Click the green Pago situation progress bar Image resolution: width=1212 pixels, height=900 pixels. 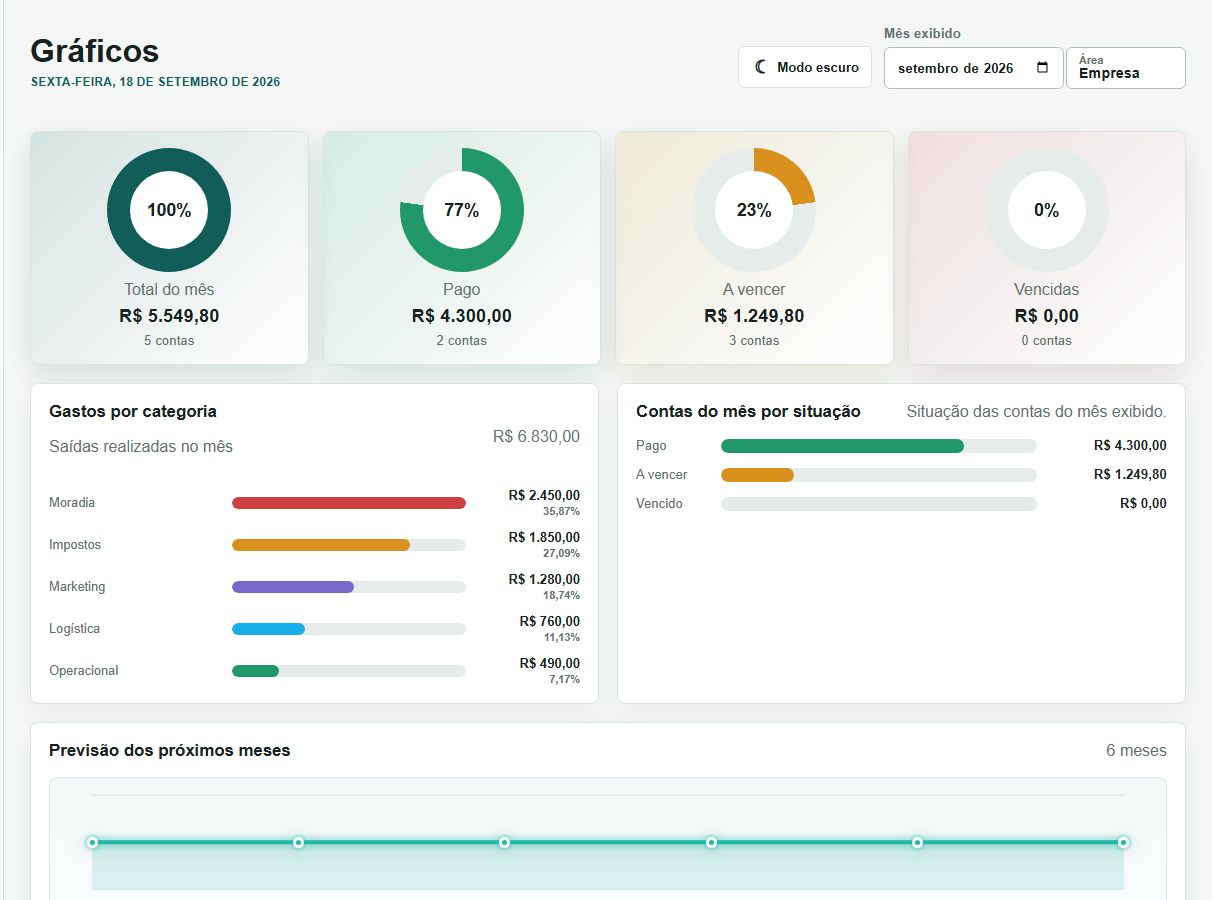pyautogui.click(x=842, y=446)
